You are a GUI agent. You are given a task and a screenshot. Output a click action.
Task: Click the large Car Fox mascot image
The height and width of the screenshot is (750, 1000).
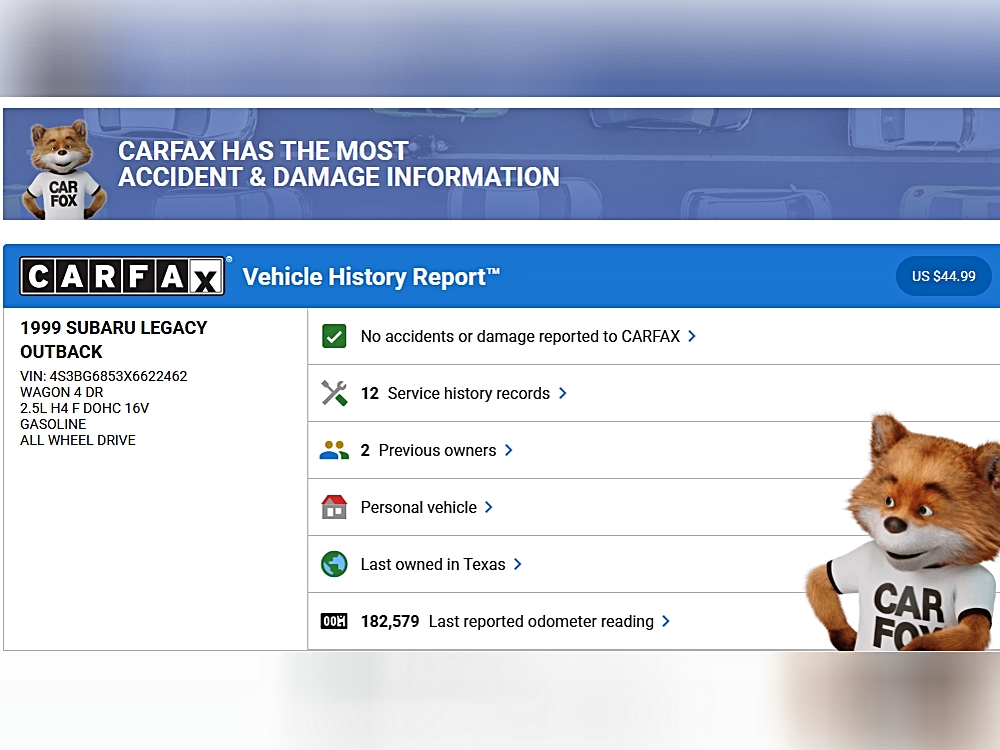coord(905,540)
